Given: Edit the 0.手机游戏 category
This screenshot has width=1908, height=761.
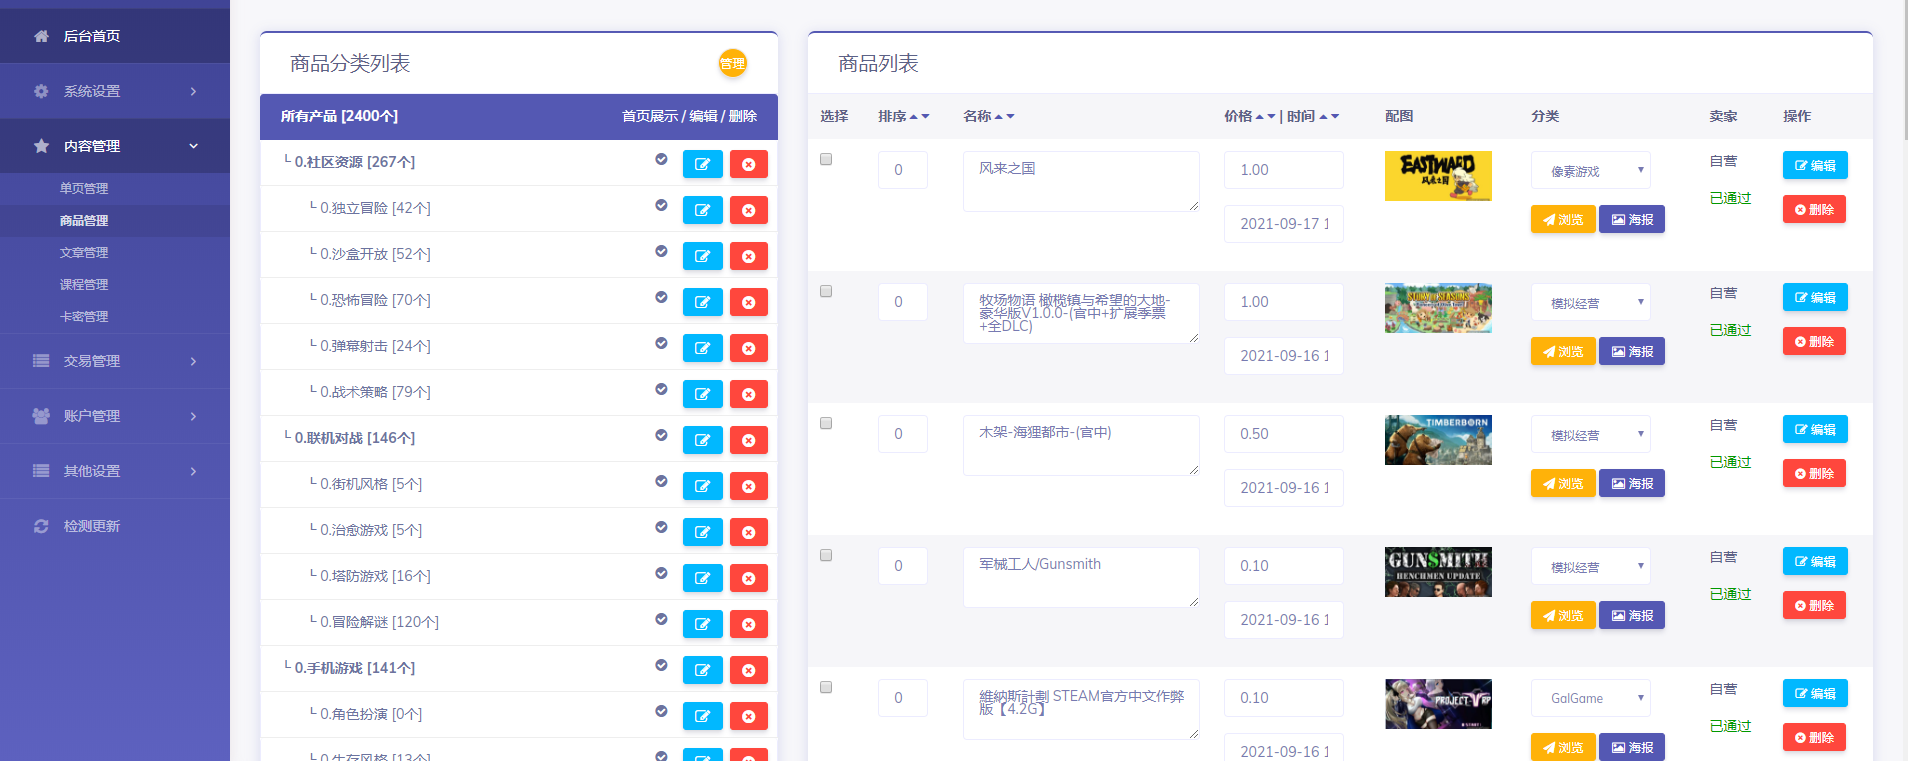Looking at the screenshot, I should pos(702,670).
